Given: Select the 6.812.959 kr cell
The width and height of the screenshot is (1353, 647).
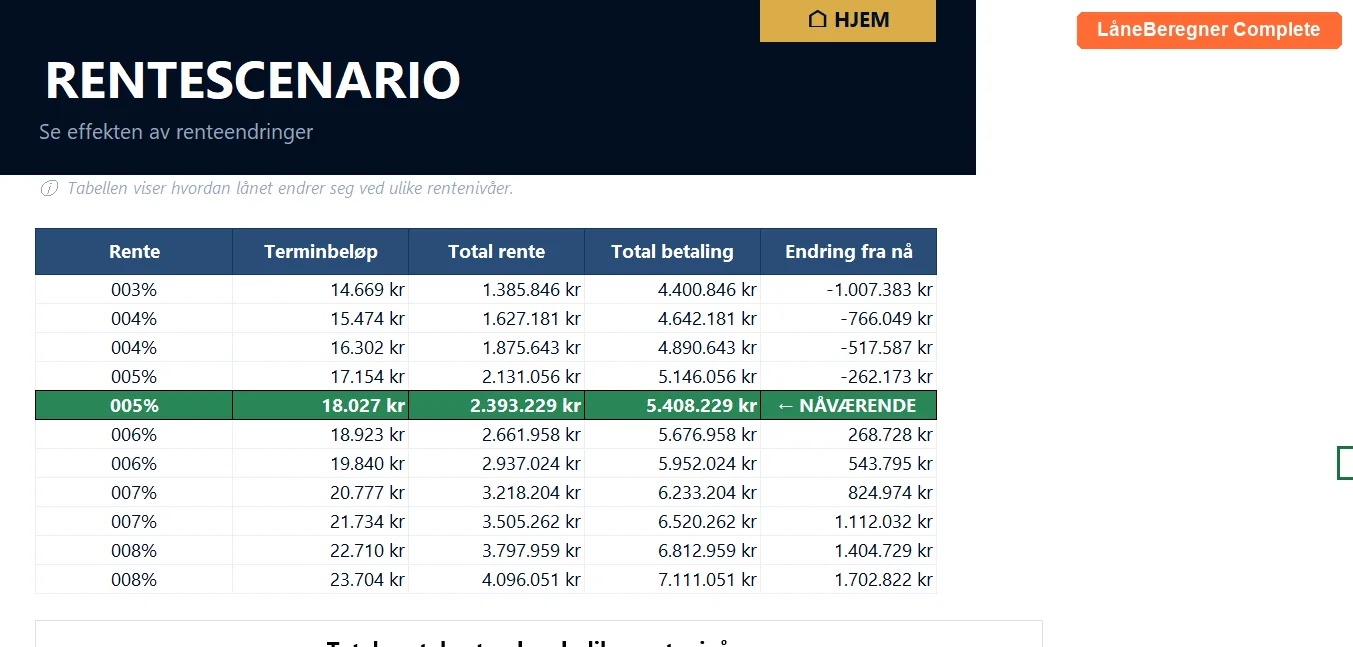Looking at the screenshot, I should [673, 551].
